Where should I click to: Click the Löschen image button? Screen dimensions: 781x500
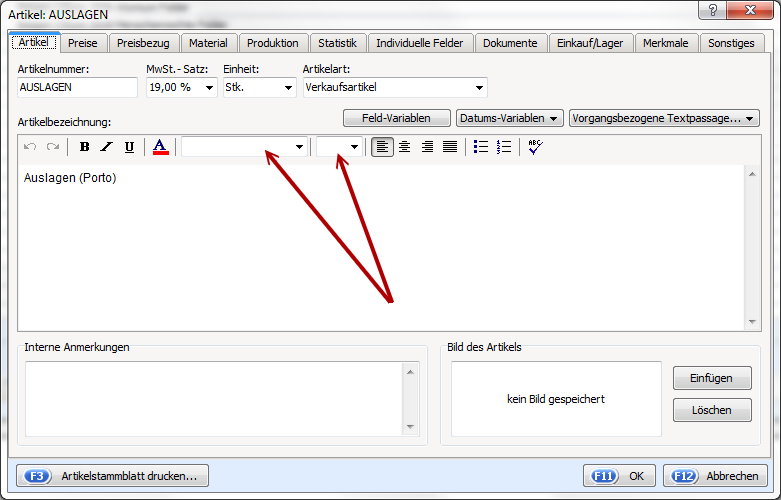712,410
